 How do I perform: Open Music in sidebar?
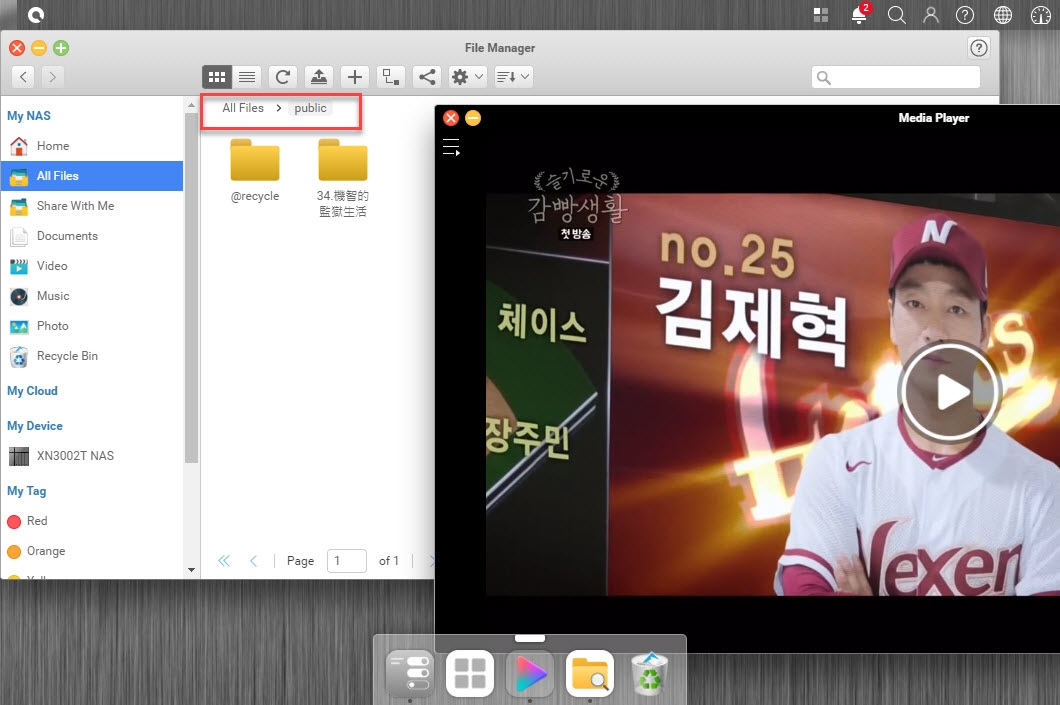[x=92, y=296]
